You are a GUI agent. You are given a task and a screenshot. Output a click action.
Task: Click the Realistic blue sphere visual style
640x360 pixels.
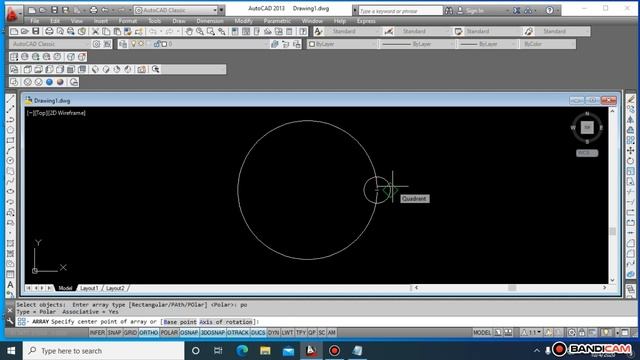pyautogui.click(x=49, y=82)
